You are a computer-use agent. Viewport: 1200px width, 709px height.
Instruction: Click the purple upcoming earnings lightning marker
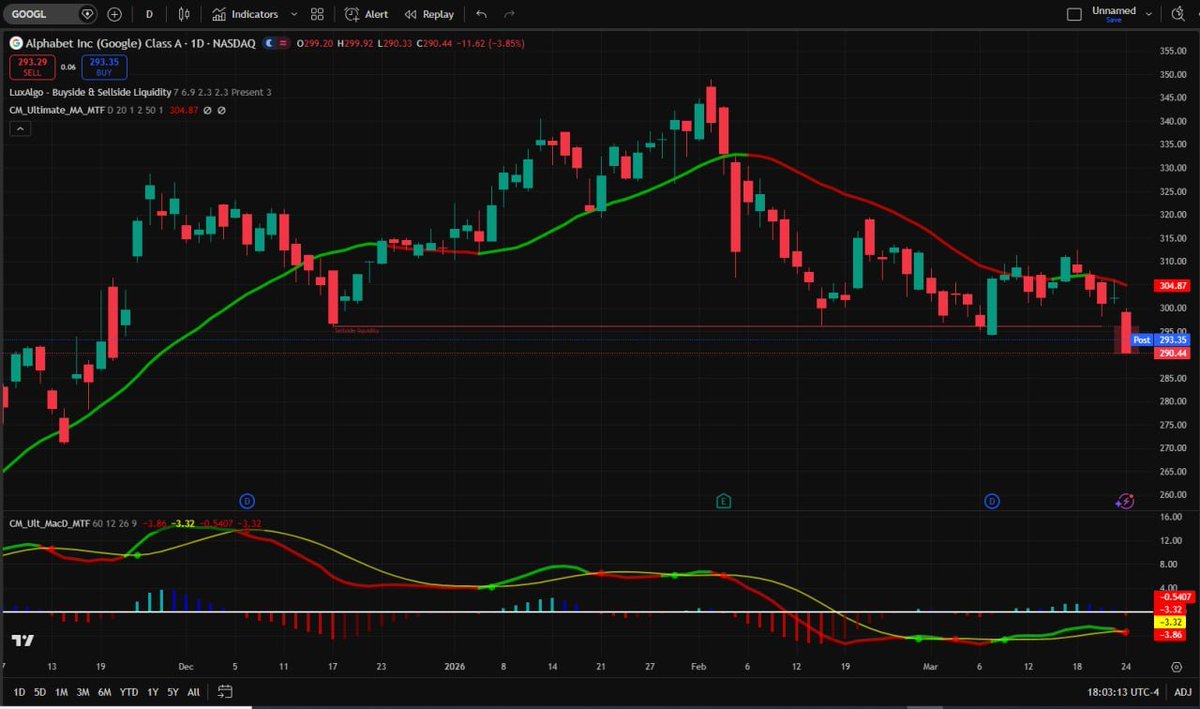[1125, 500]
